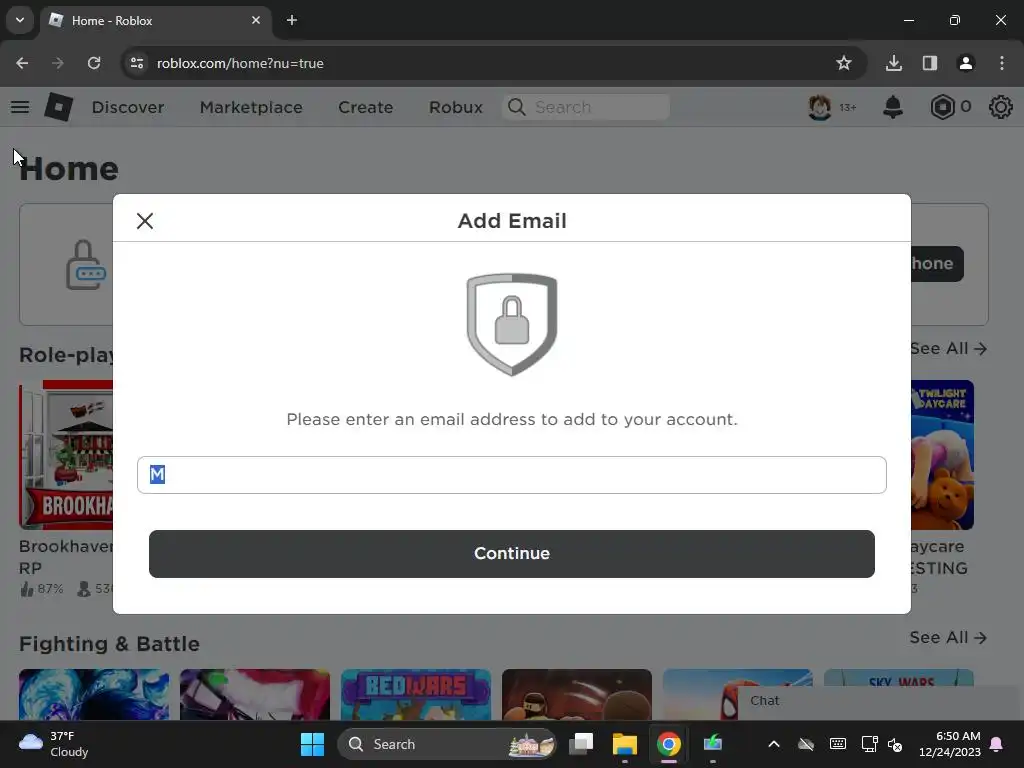The image size is (1024, 768).
Task: Open the Discover tab
Action: click(128, 107)
